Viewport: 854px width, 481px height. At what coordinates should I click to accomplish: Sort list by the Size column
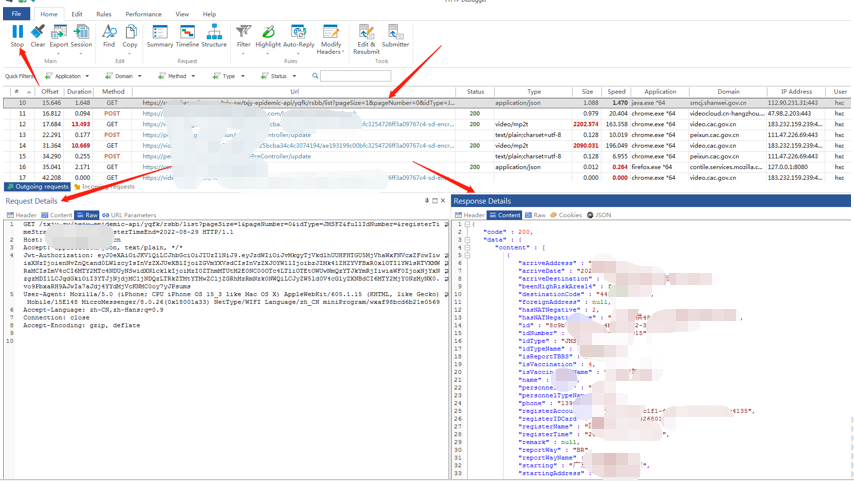point(587,92)
